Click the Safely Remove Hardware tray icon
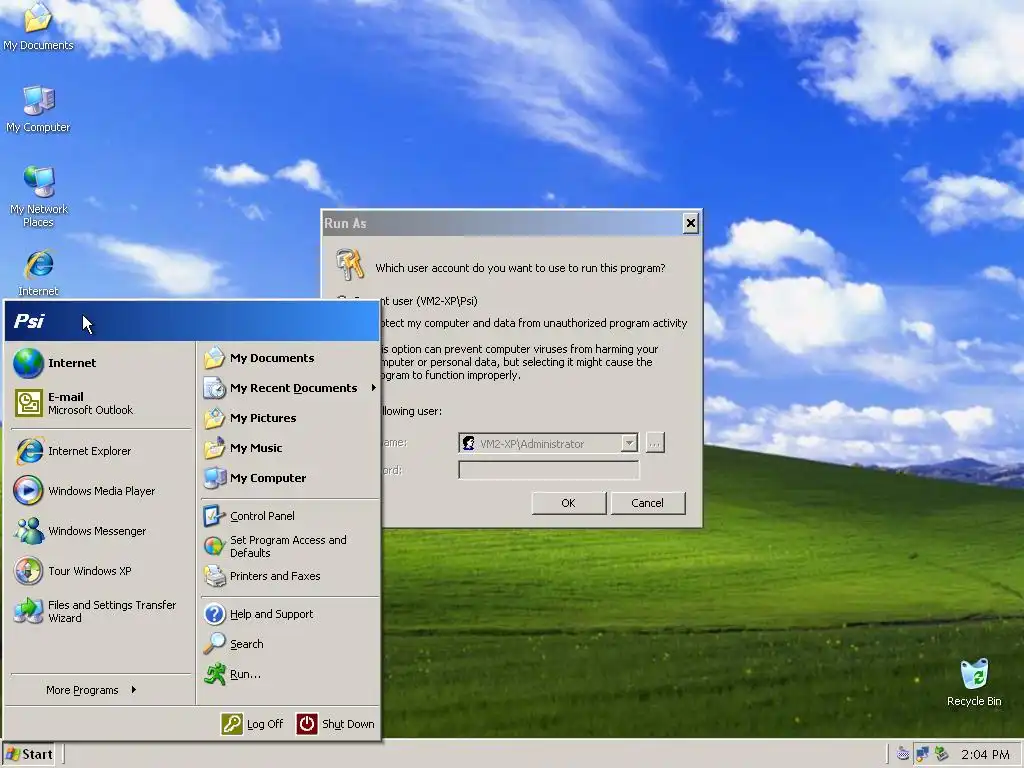The height and width of the screenshot is (768, 1024). tap(941, 754)
